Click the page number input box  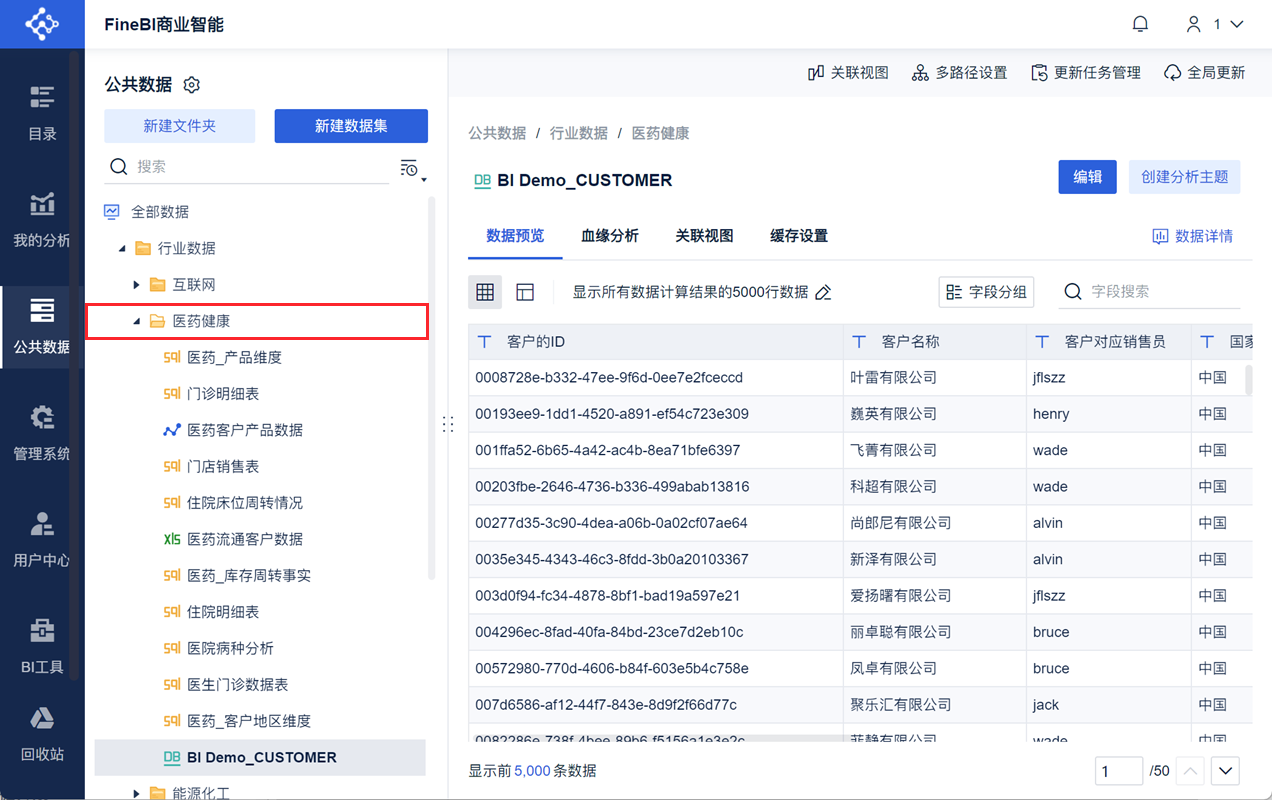[x=1118, y=771]
